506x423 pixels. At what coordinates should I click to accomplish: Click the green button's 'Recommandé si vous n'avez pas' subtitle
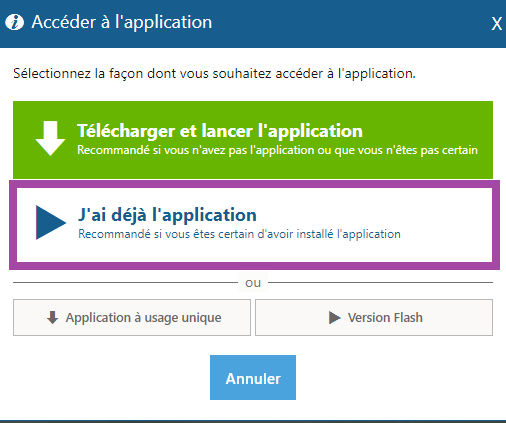(x=277, y=150)
